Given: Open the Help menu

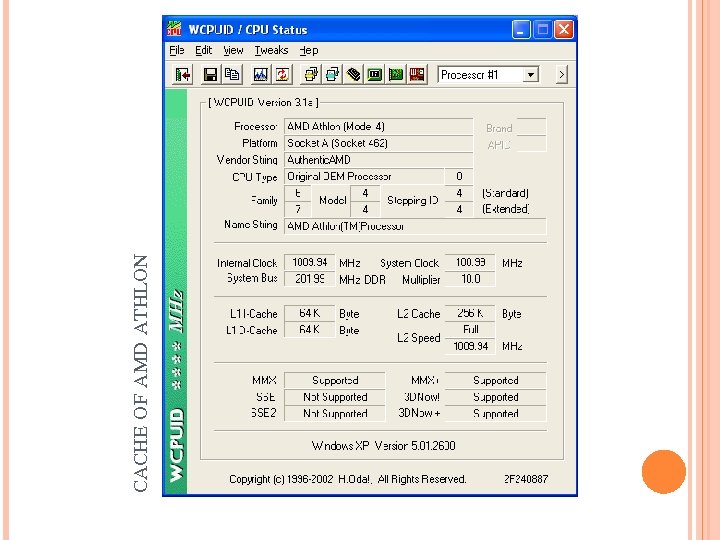Looking at the screenshot, I should (309, 50).
